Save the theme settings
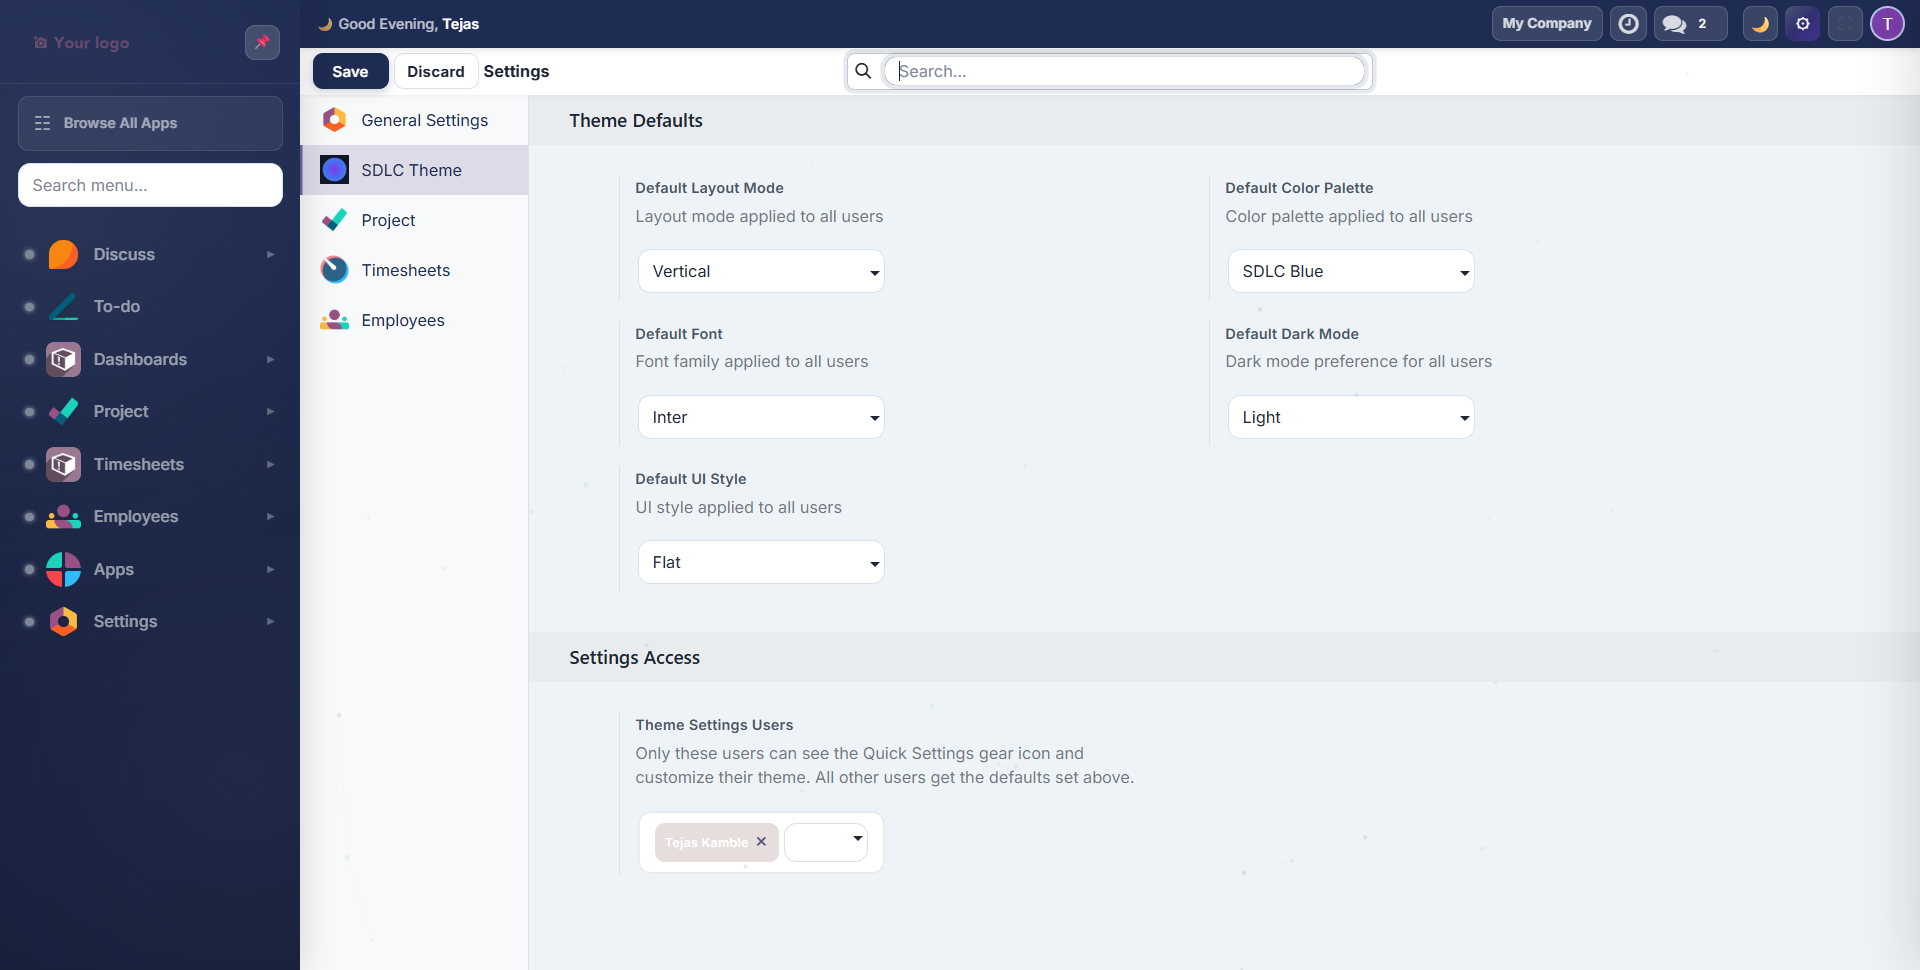The height and width of the screenshot is (970, 1920). click(350, 70)
